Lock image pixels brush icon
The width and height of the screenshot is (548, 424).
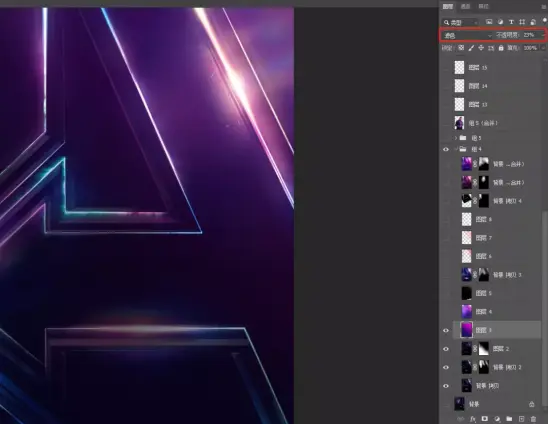[471, 48]
